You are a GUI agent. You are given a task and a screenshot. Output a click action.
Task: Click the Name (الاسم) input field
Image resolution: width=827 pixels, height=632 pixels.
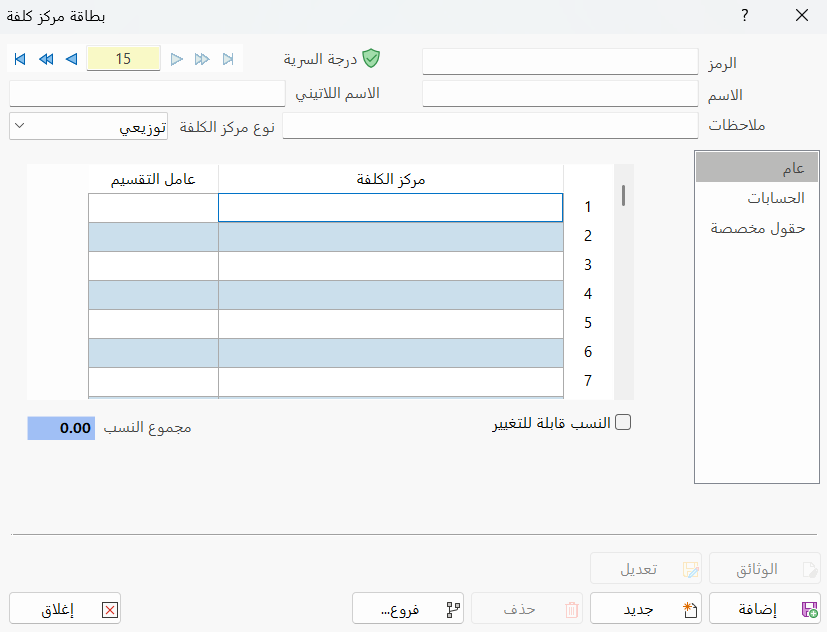click(560, 94)
